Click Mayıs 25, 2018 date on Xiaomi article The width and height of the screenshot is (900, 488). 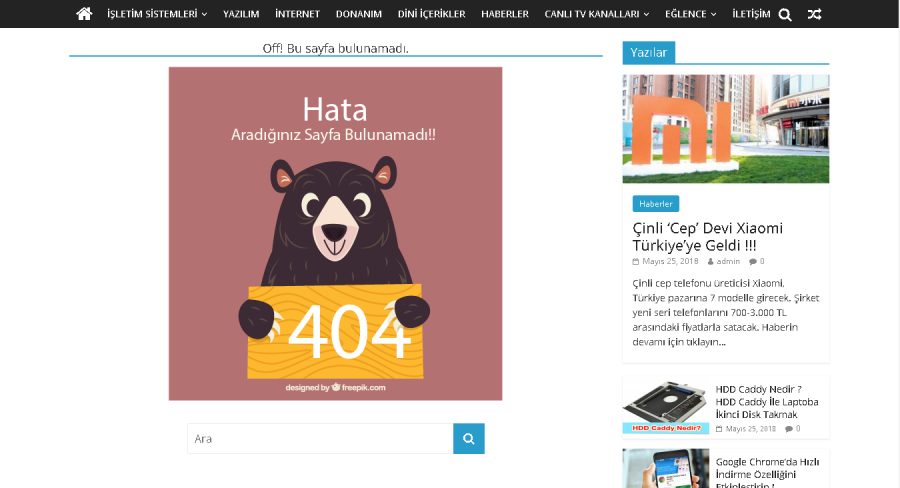tap(670, 261)
